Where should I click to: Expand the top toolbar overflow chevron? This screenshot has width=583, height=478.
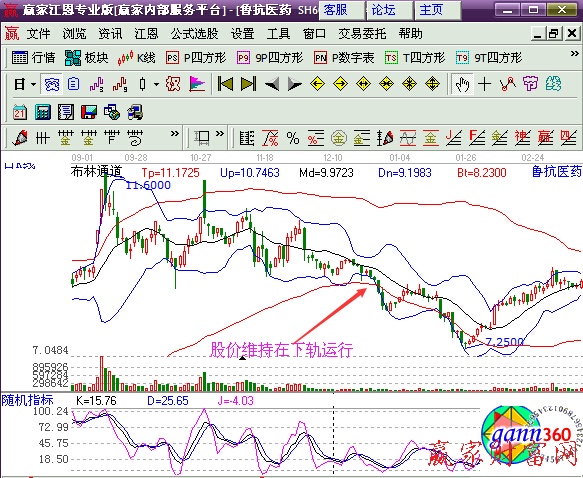575,54
